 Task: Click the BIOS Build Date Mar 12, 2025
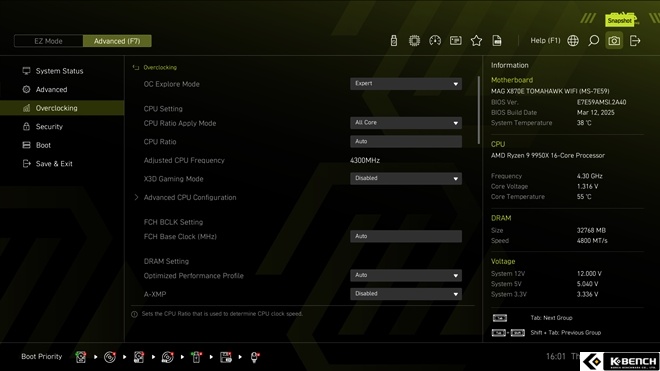596,112
